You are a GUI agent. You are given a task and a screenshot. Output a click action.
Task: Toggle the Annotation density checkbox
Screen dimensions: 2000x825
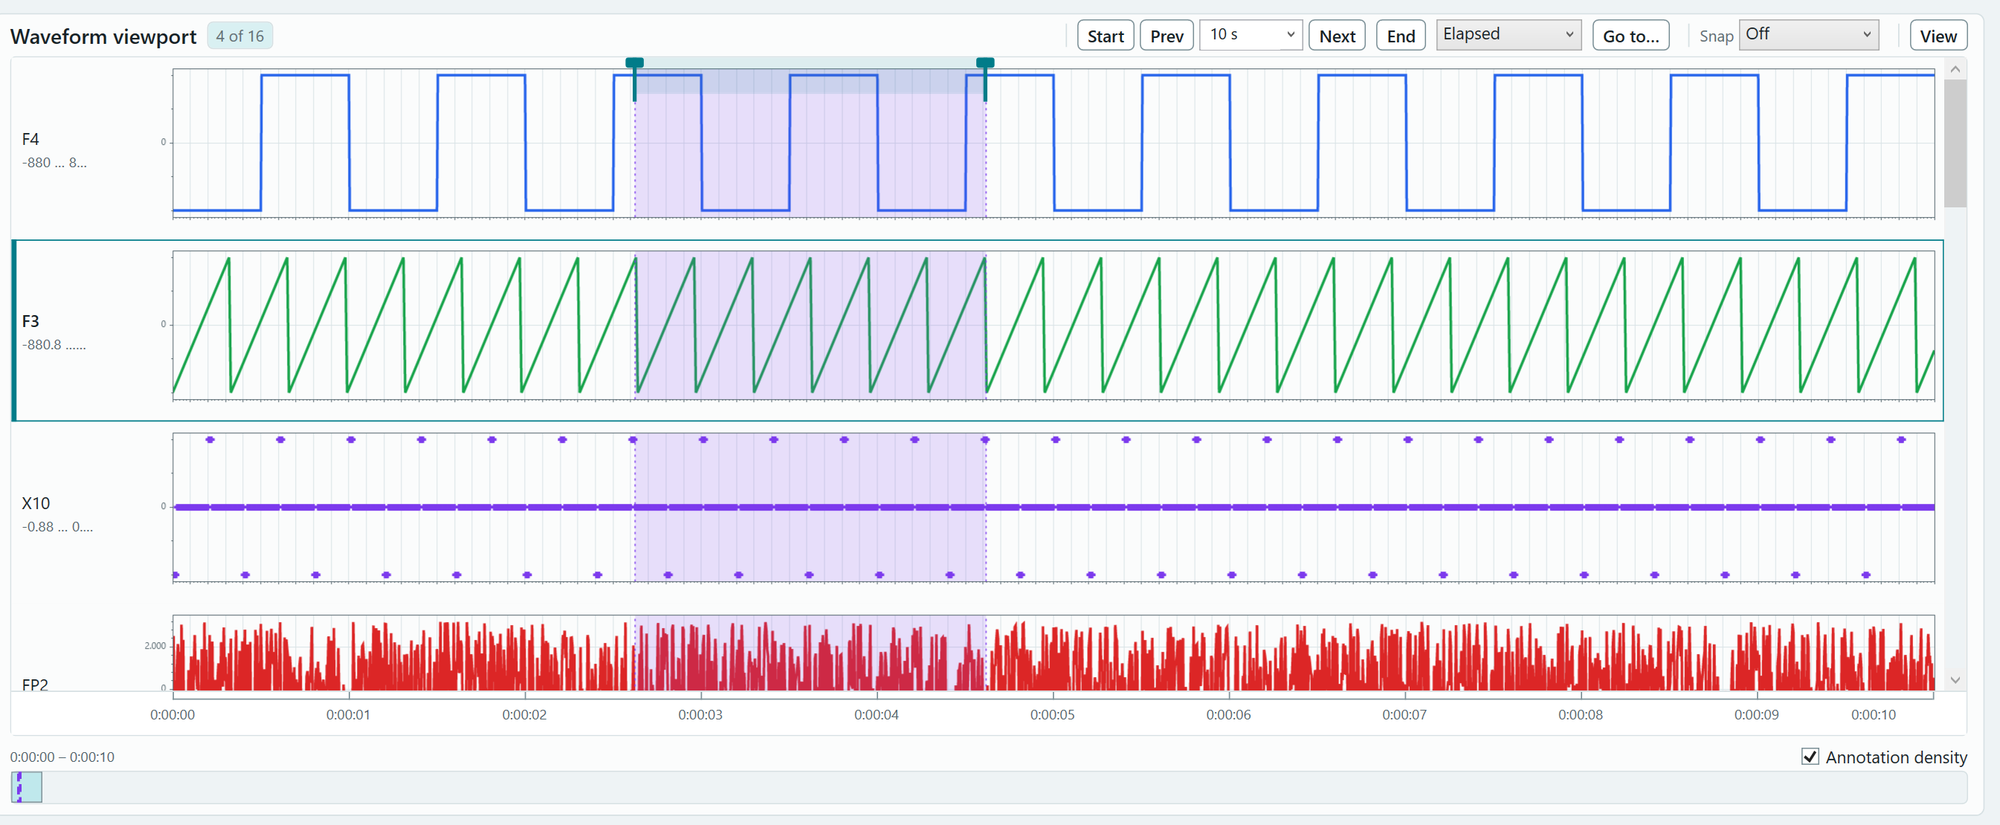point(1810,757)
